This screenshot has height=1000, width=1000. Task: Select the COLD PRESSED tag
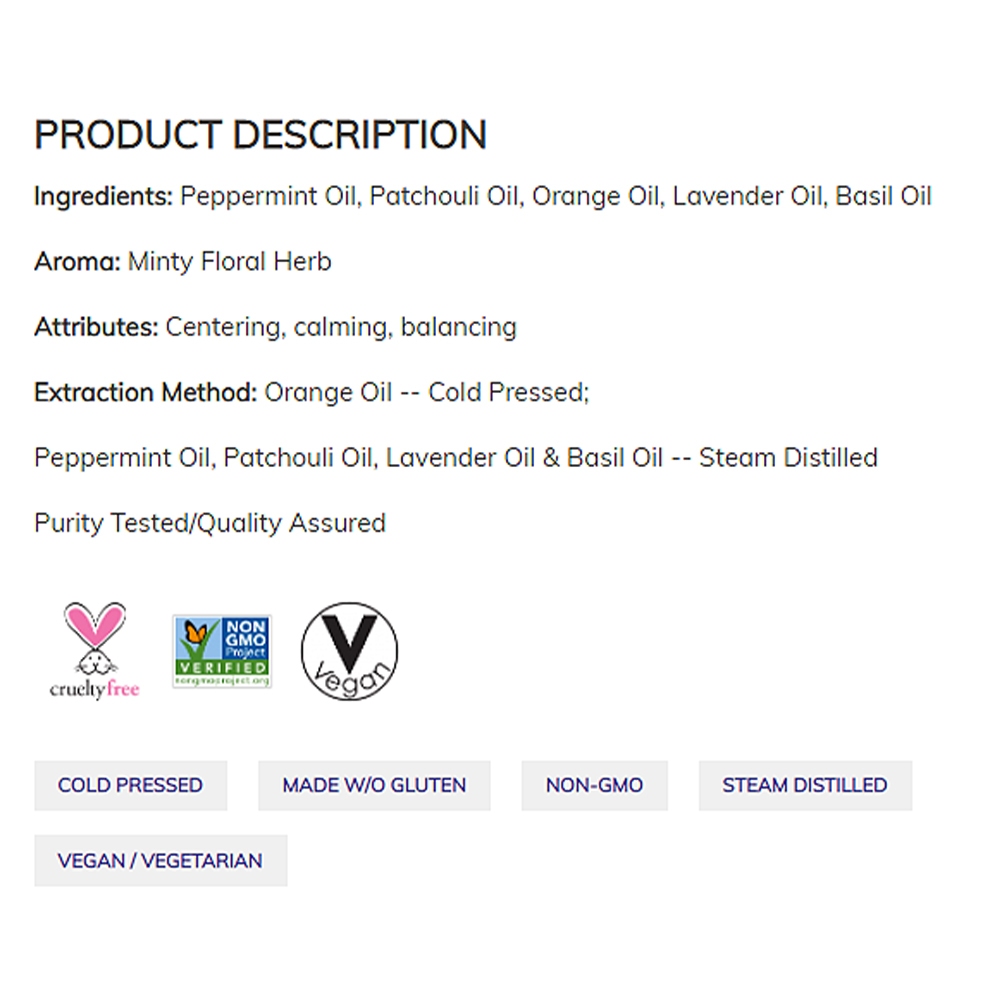coord(130,785)
